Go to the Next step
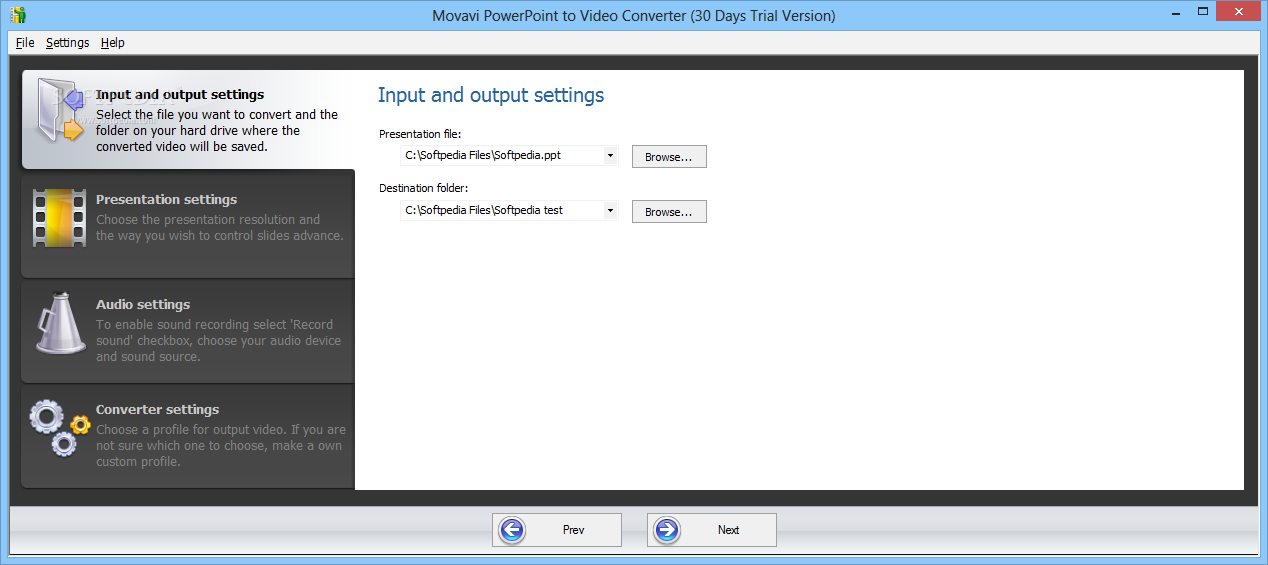Image resolution: width=1268 pixels, height=565 pixels. pyautogui.click(x=712, y=530)
